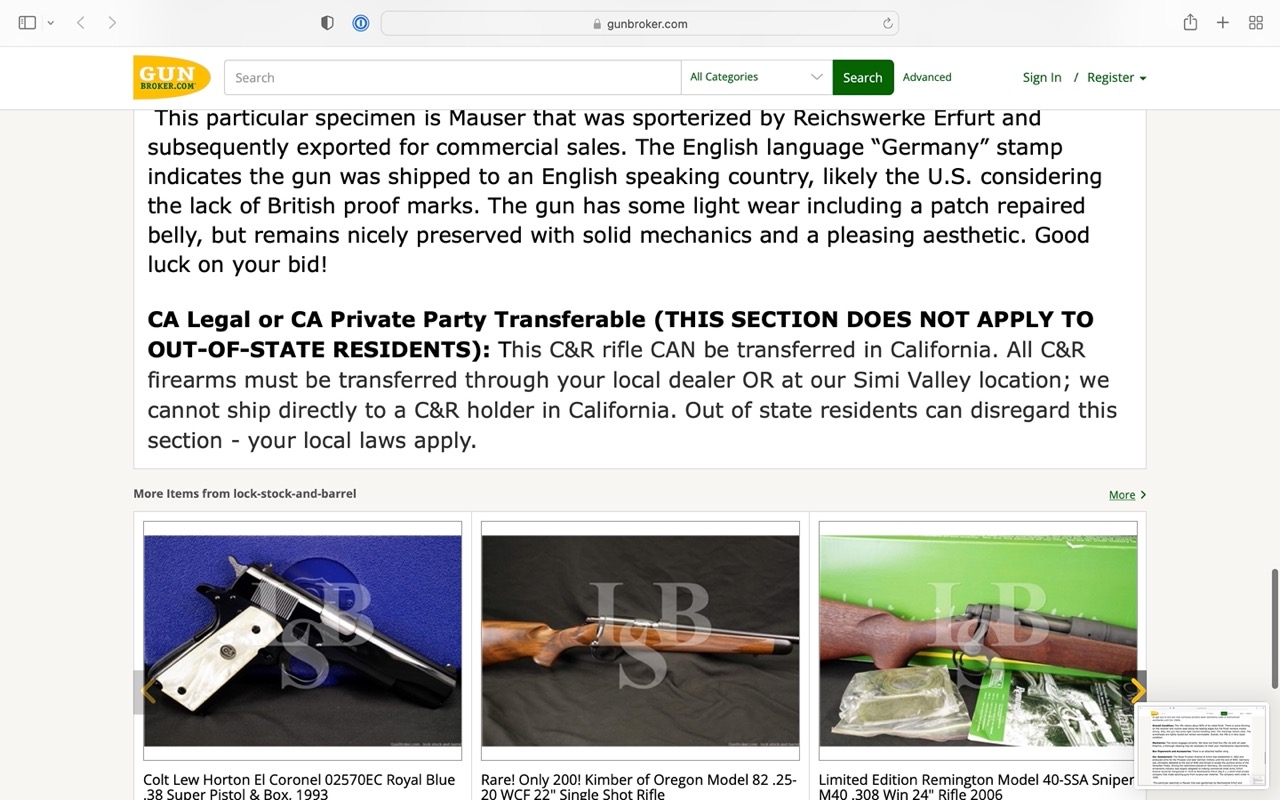The height and width of the screenshot is (800, 1280).
Task: Add a new tab with plus icon
Action: pyautogui.click(x=1222, y=23)
